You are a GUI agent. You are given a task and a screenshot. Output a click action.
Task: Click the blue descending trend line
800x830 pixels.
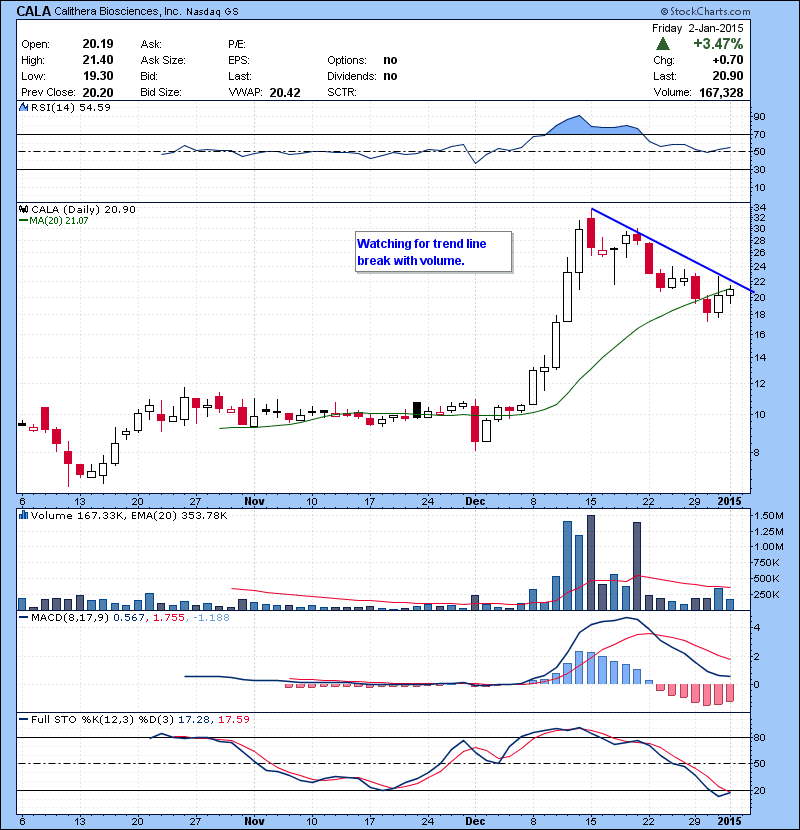672,250
